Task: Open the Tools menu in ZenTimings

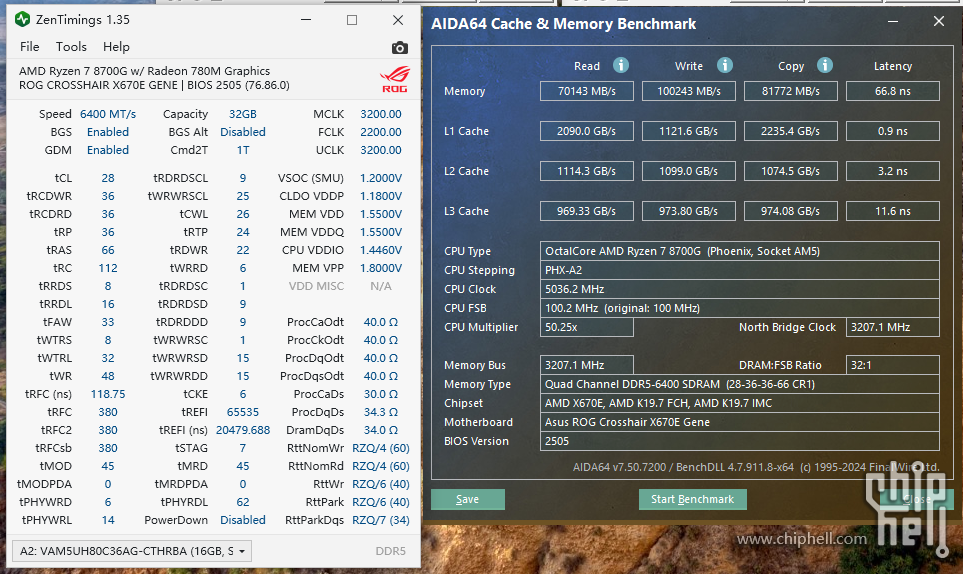Action: click(x=71, y=47)
